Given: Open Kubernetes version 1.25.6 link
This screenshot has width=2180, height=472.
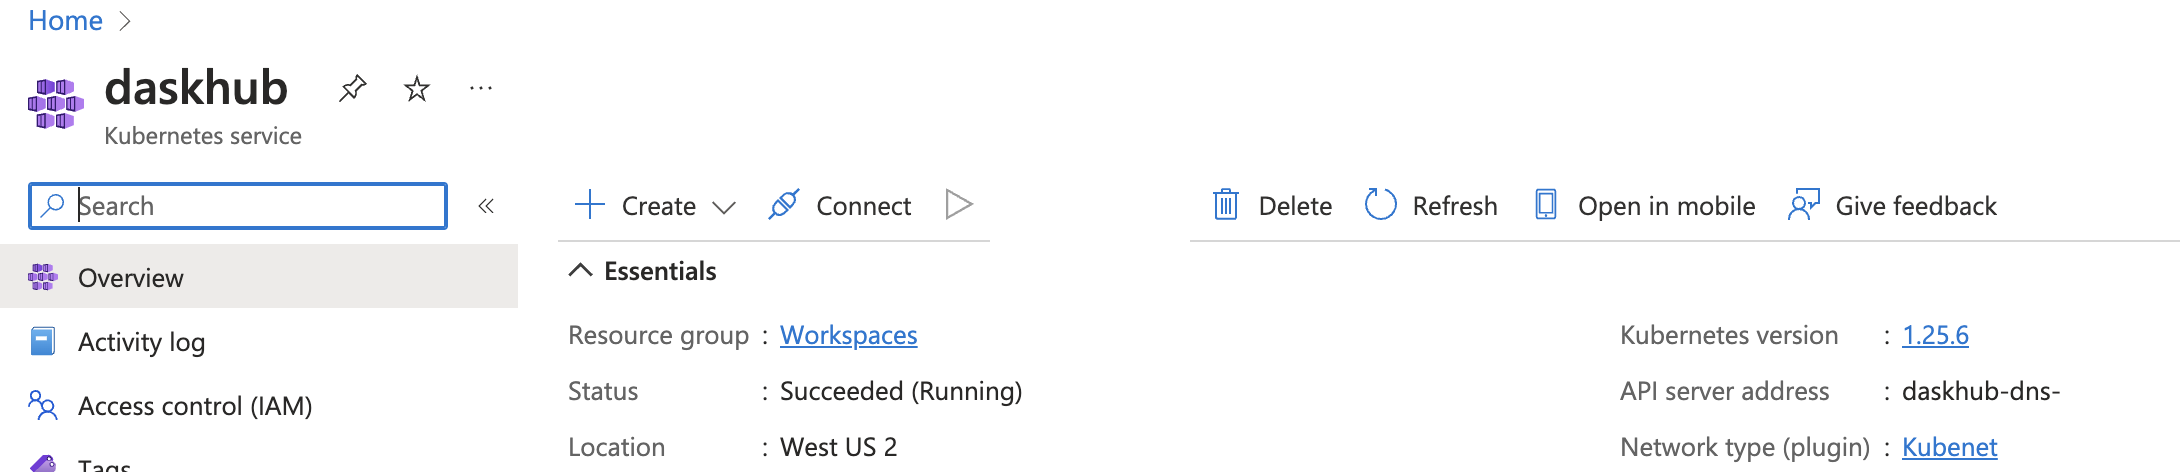Looking at the screenshot, I should coord(1935,335).
